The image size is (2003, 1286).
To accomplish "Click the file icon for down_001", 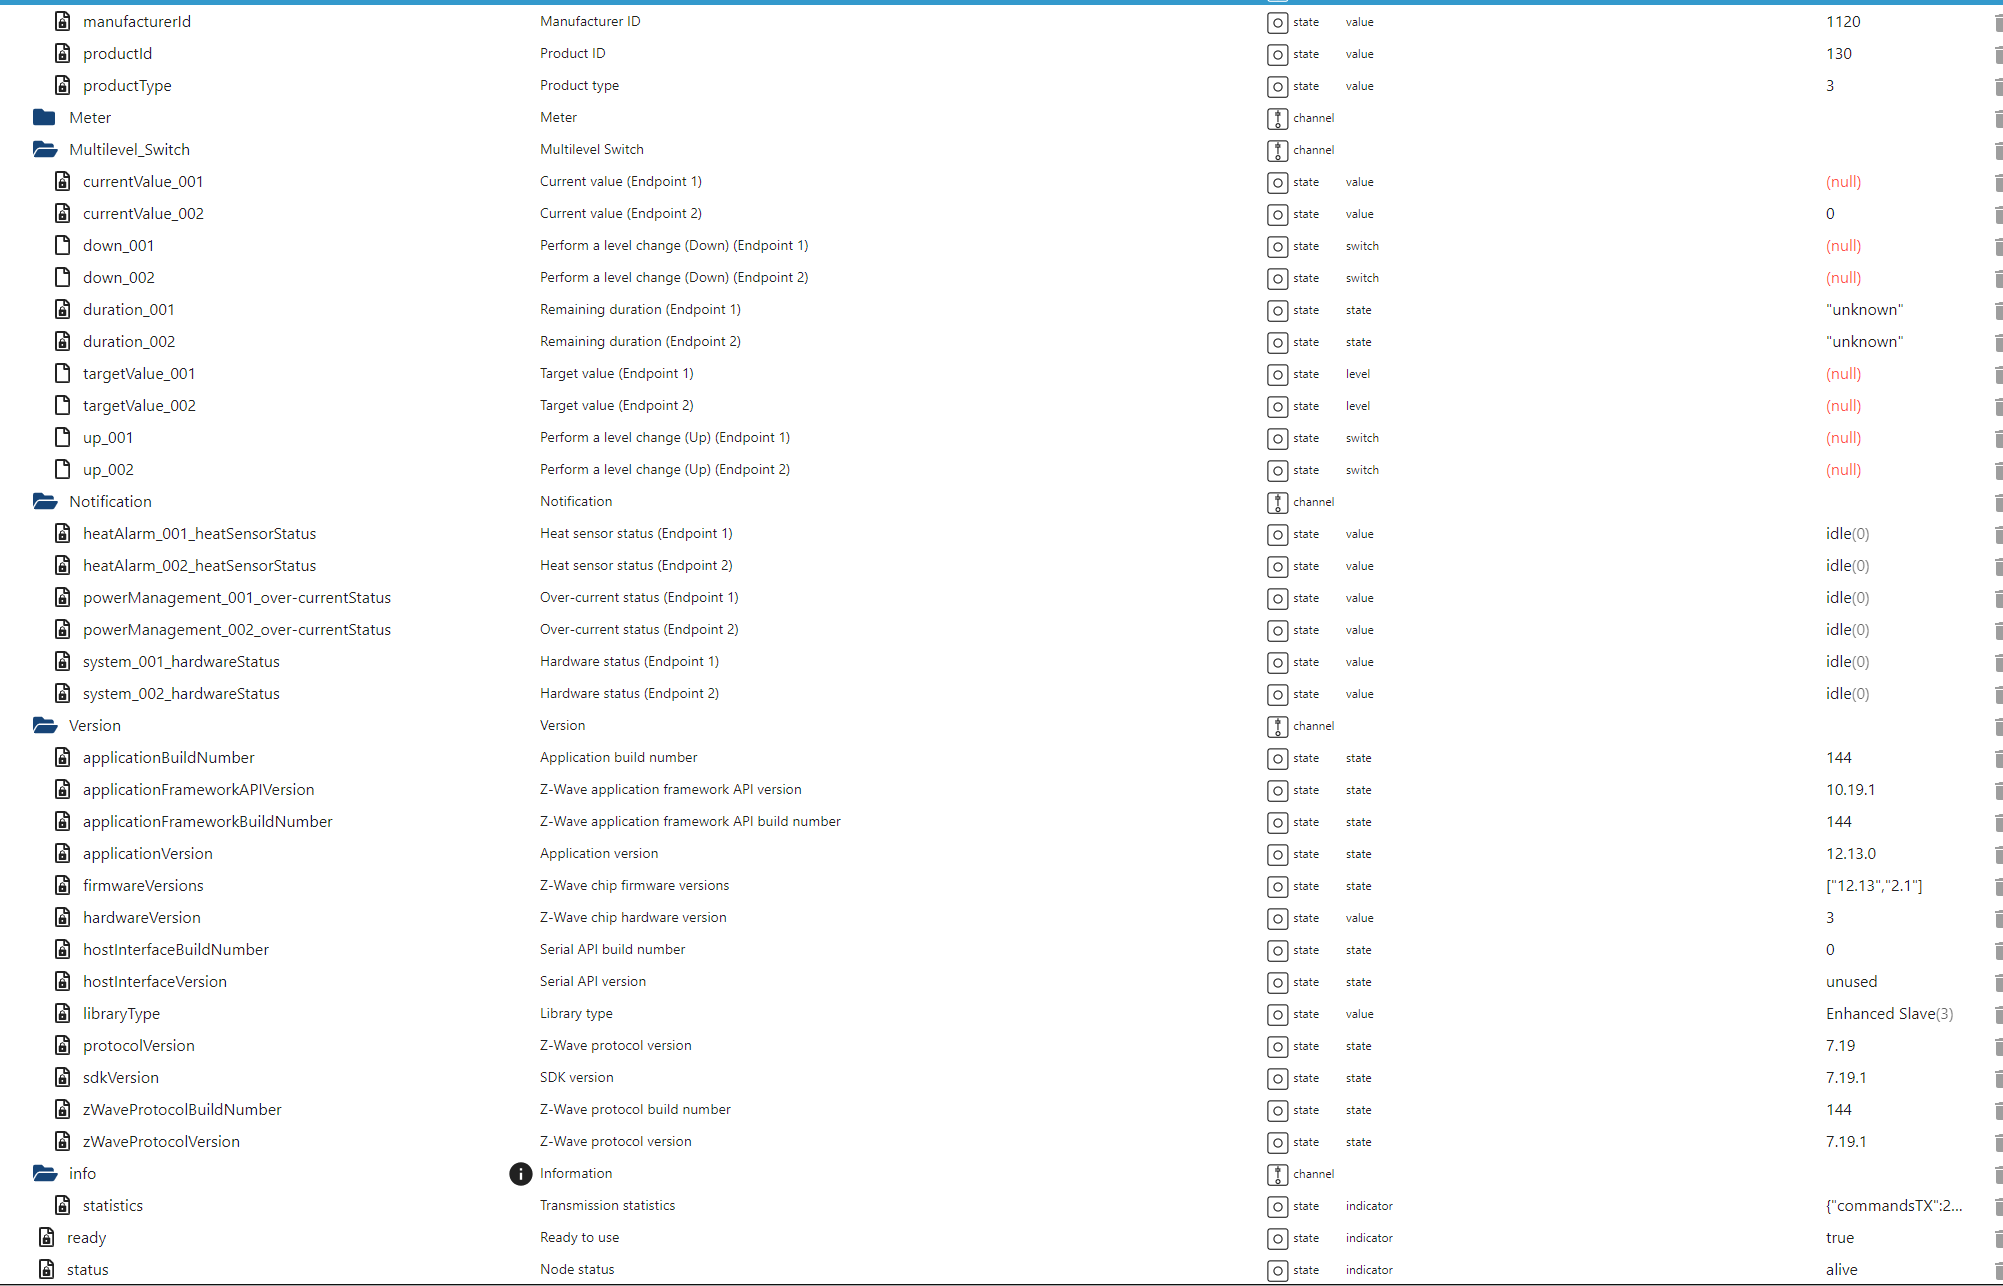I will (x=63, y=246).
